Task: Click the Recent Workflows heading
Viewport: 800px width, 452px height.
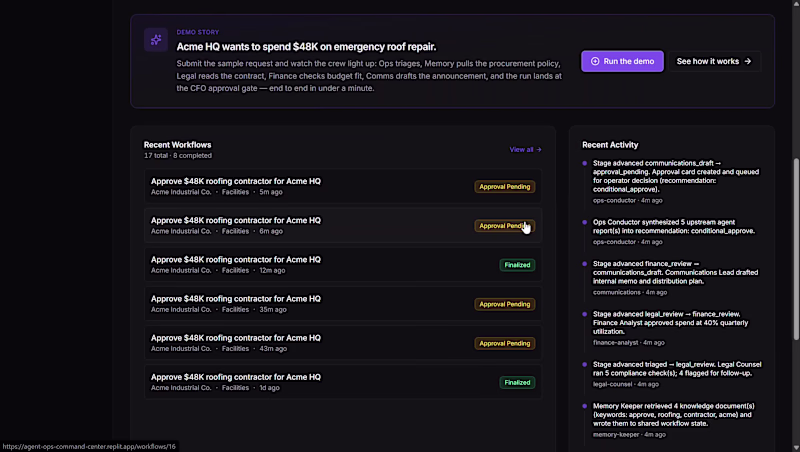Action: click(177, 145)
